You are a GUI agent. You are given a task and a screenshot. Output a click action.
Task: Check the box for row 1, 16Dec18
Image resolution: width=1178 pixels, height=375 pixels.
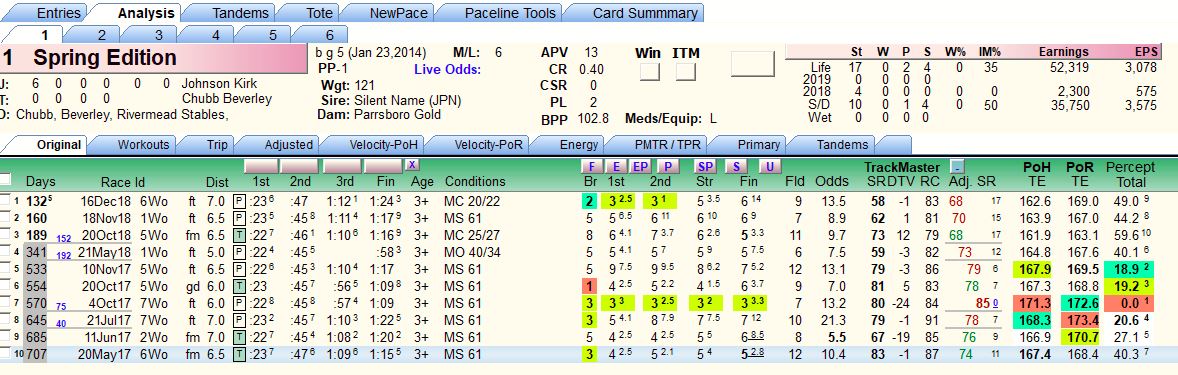pos(5,201)
